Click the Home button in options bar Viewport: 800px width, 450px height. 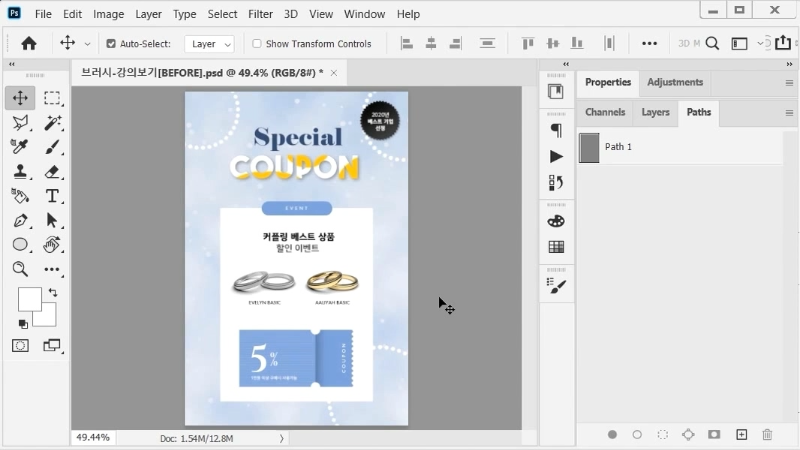[x=29, y=44]
